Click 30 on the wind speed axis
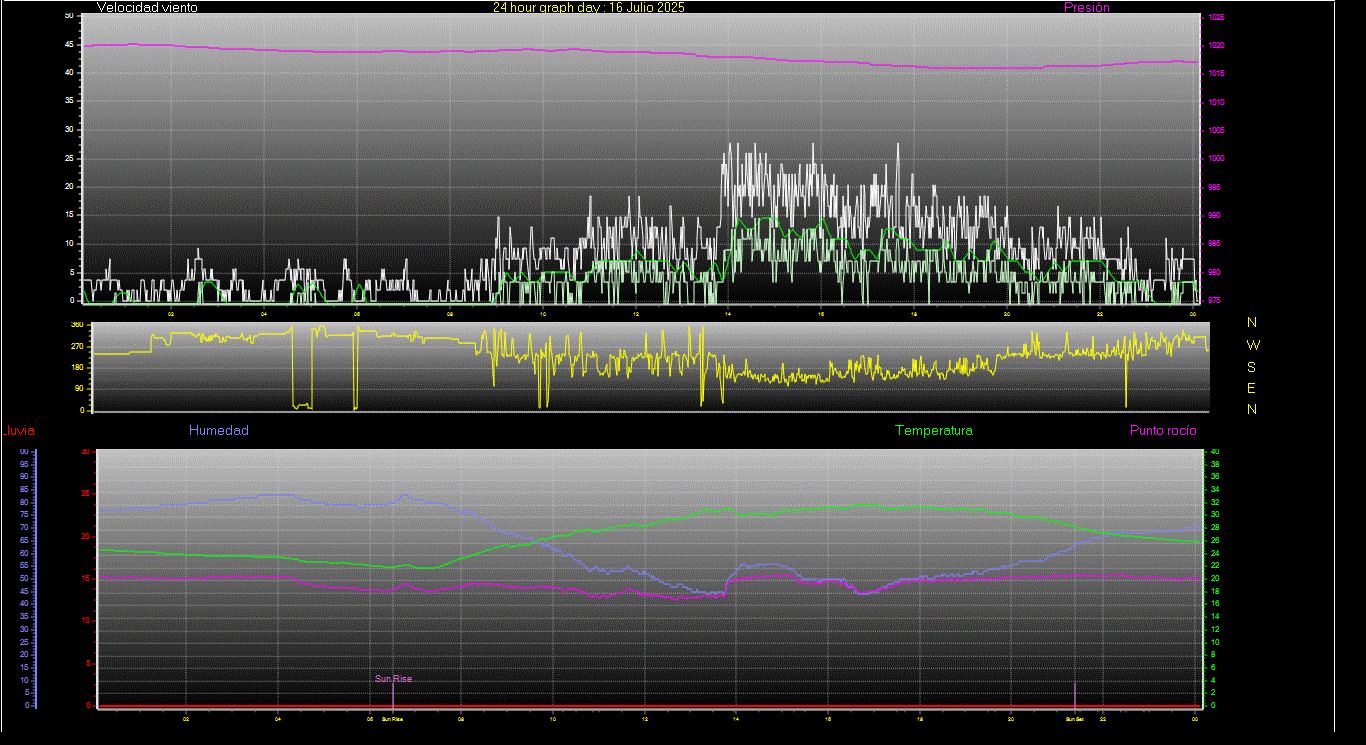Viewport: 1366px width, 745px height. 68,129
